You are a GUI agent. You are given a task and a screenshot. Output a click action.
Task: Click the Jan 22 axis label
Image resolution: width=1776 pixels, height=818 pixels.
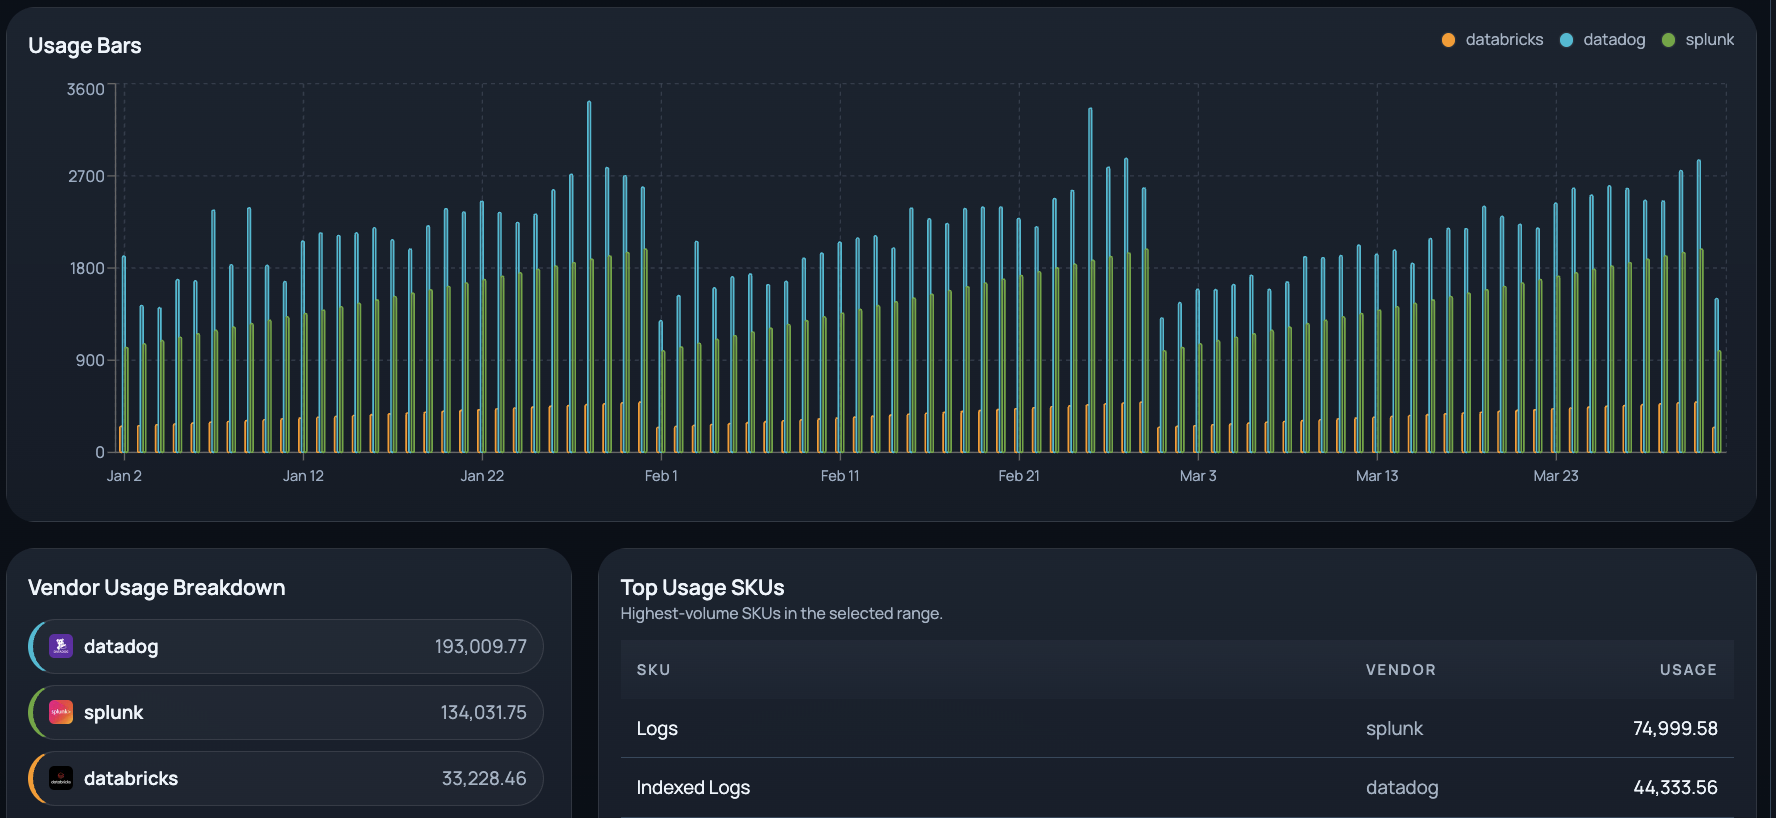(x=482, y=476)
